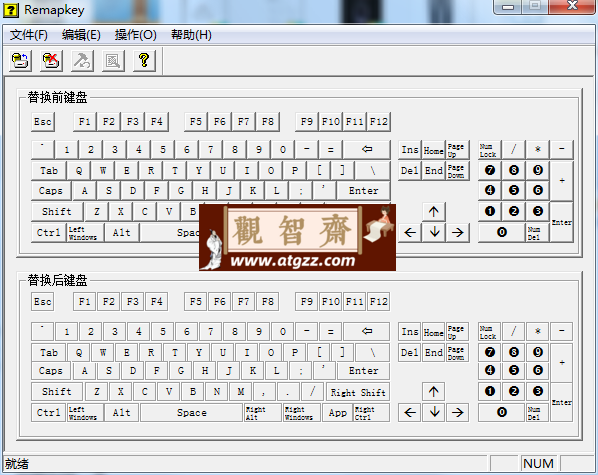Open the 帮助(H) menu
Screen dimensions: 598x475
click(191, 35)
